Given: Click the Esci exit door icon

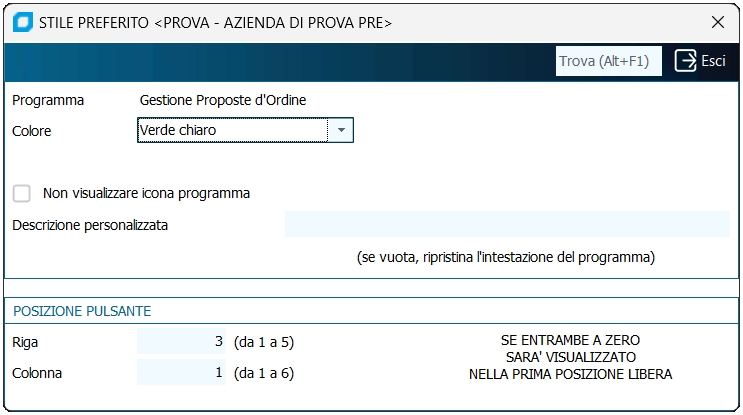Looking at the screenshot, I should 685,61.
